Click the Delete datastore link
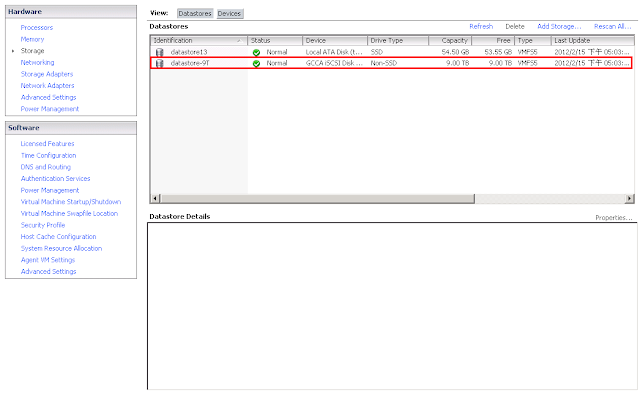The image size is (640, 395). [x=515, y=27]
